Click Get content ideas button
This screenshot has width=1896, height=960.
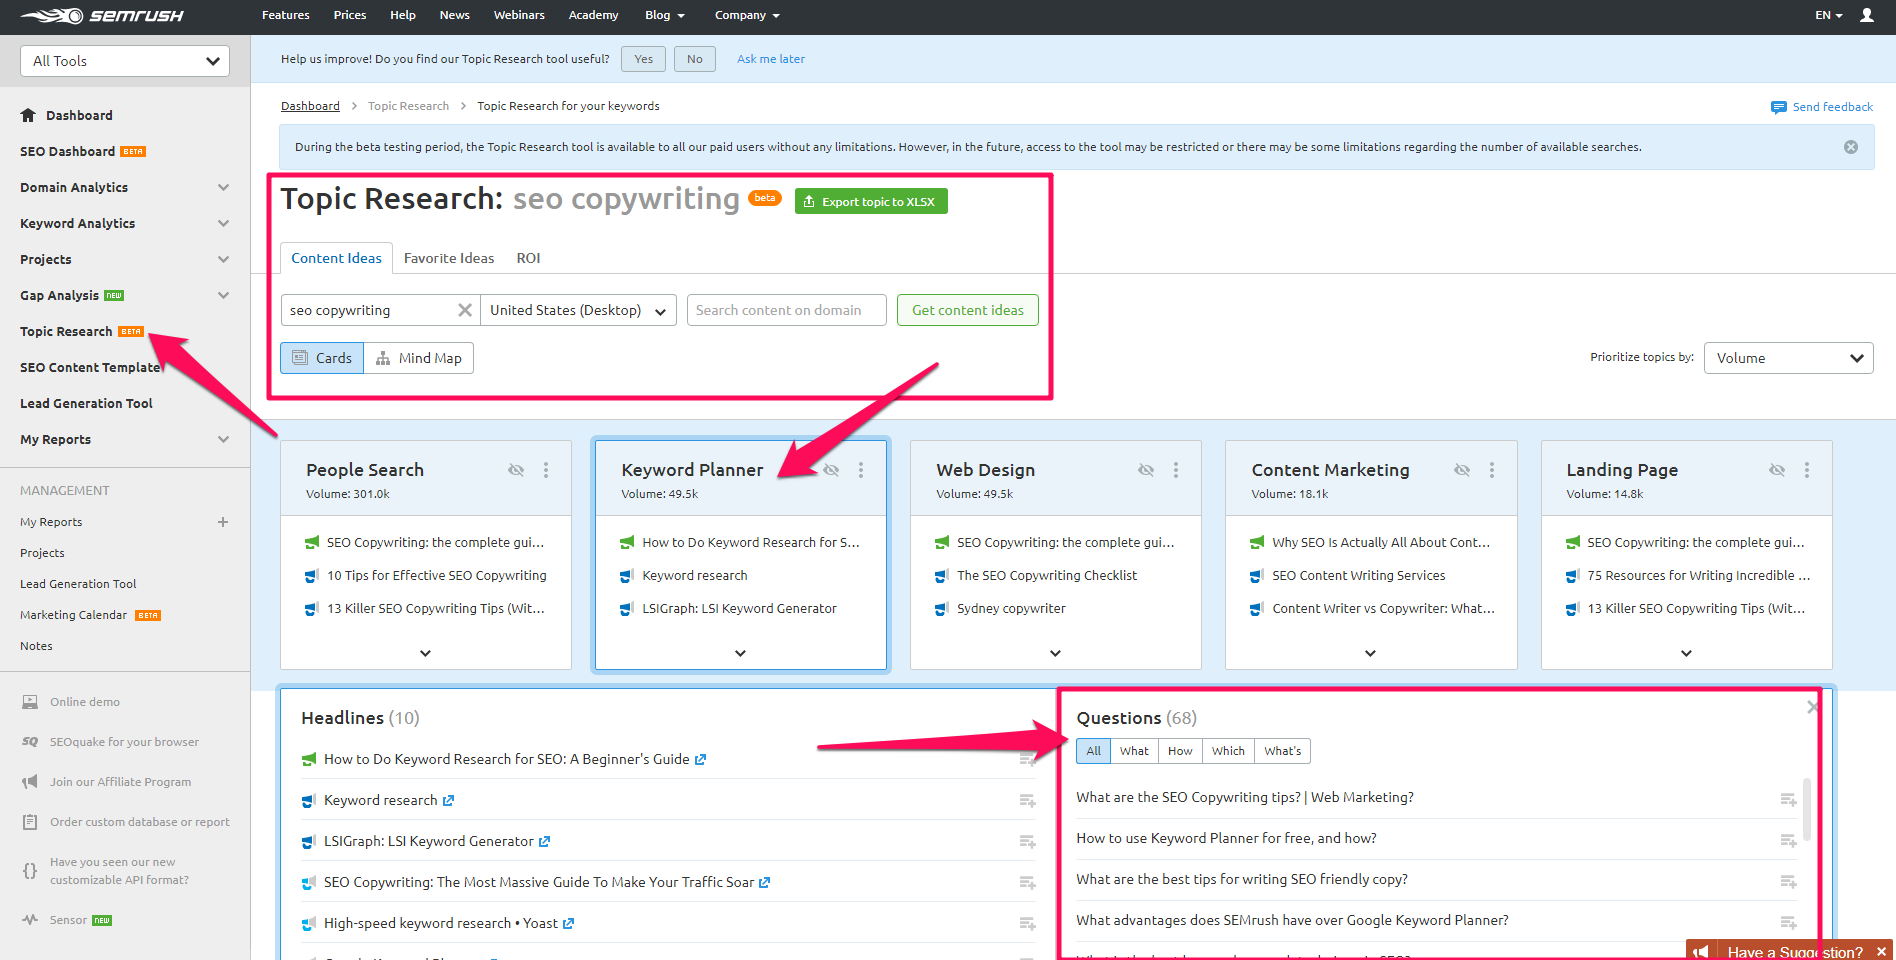pos(967,310)
